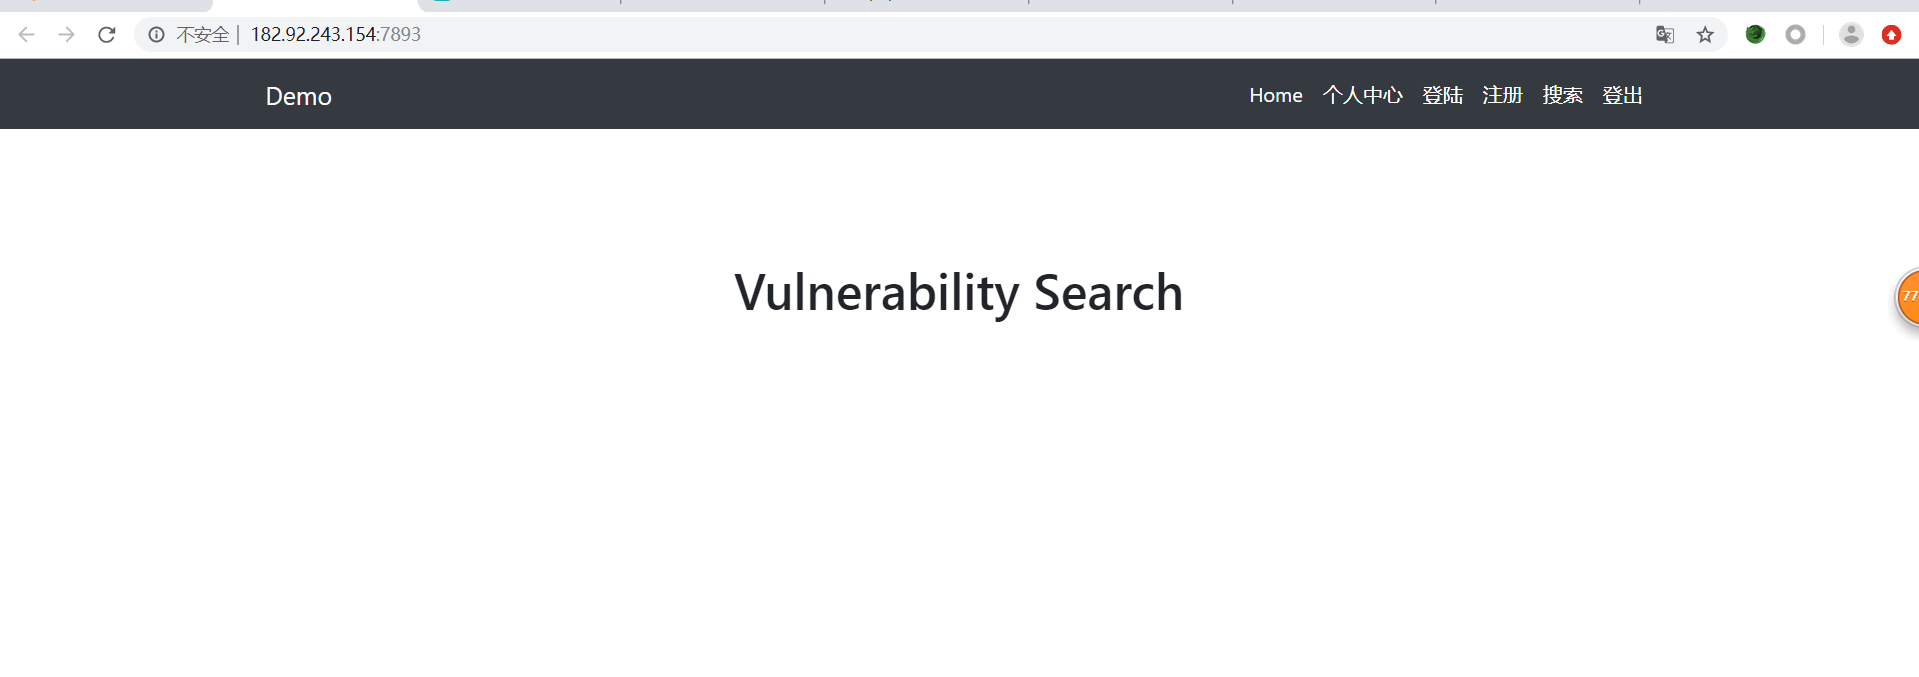Focus the address bar URL 182.92.243.154:7893
This screenshot has height=677, width=1919.
(x=336, y=35)
